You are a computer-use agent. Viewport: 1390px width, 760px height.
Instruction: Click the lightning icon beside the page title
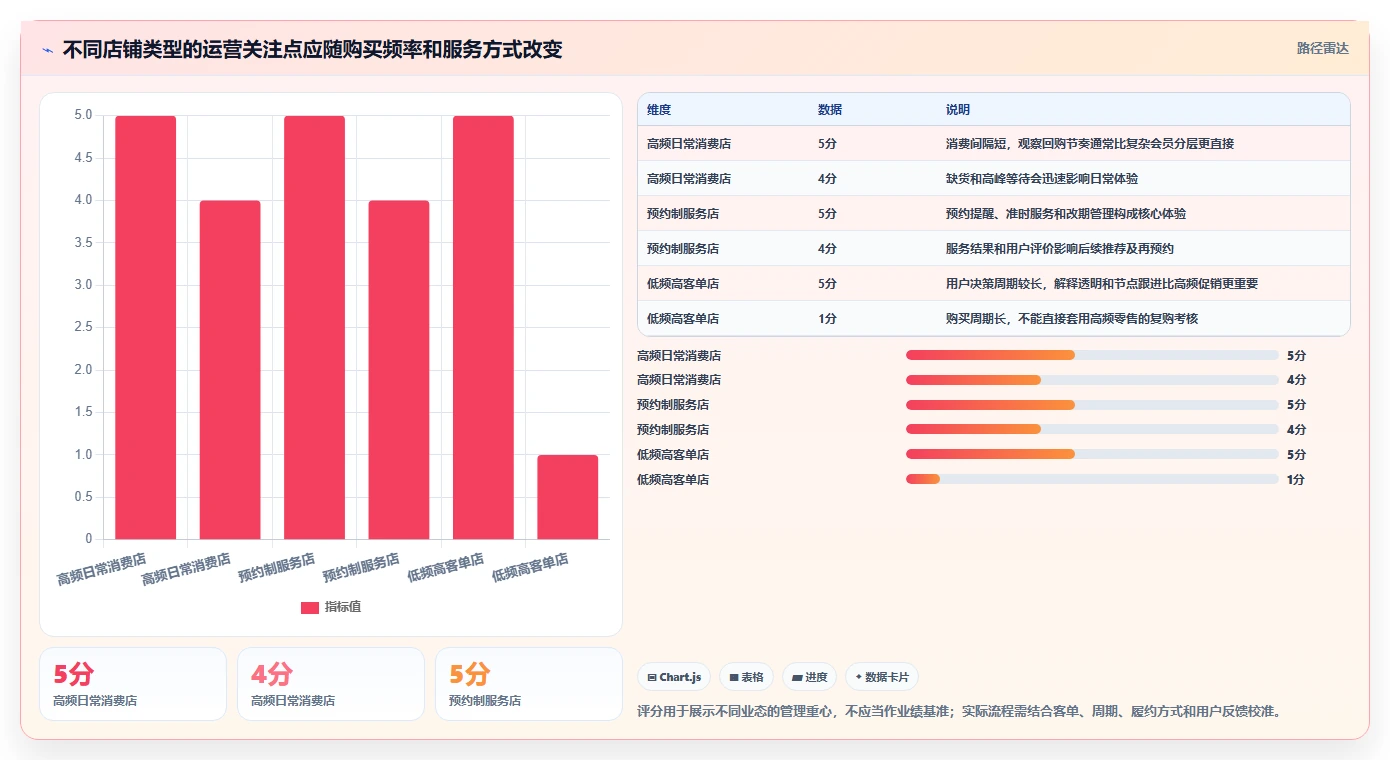(x=47, y=49)
